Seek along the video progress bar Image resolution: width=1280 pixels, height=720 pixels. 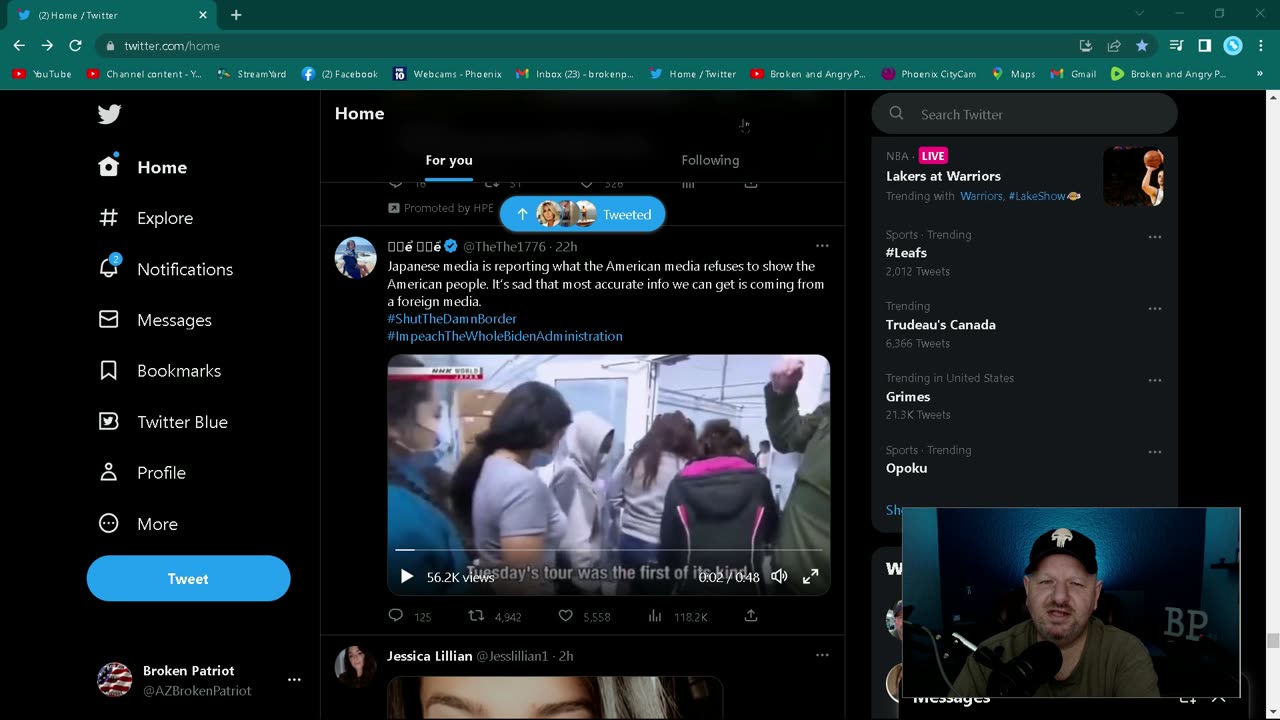tap(608, 550)
